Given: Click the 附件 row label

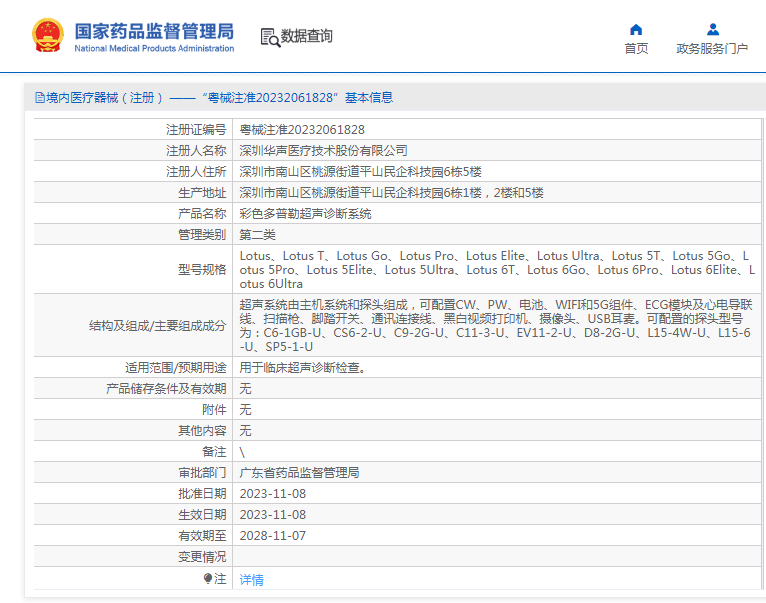Looking at the screenshot, I should click(x=214, y=409).
